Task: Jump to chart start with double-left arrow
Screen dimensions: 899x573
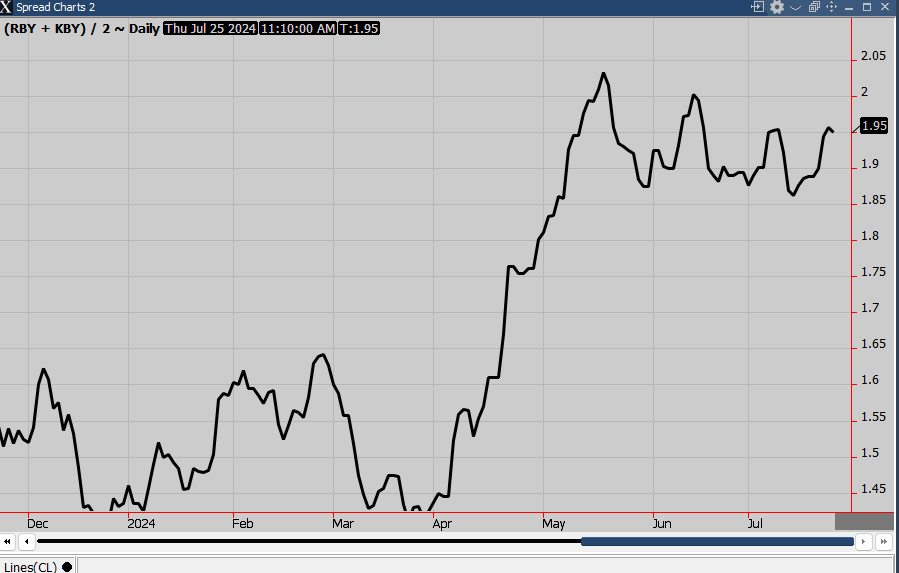Action: [x=7, y=541]
